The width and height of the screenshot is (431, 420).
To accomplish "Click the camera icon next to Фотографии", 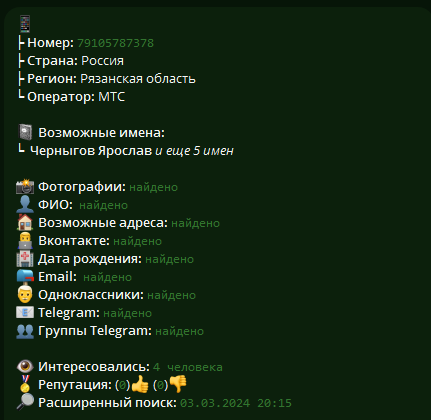I will click(x=25, y=187).
